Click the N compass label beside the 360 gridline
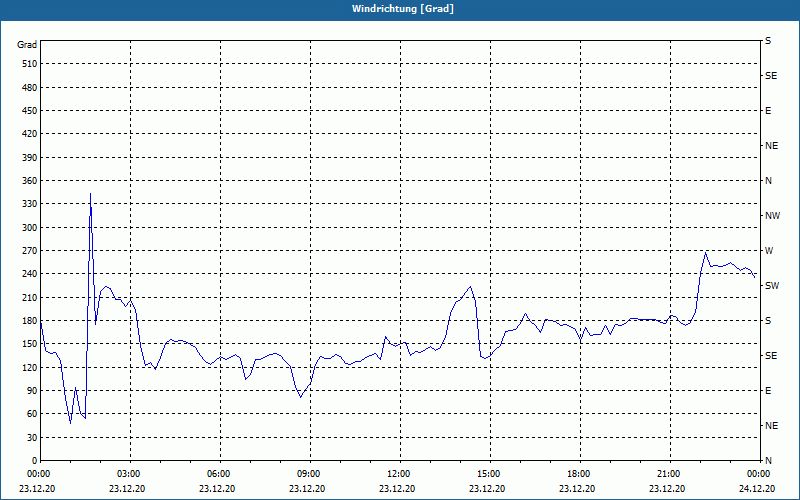The width and height of the screenshot is (800, 500). [768, 181]
